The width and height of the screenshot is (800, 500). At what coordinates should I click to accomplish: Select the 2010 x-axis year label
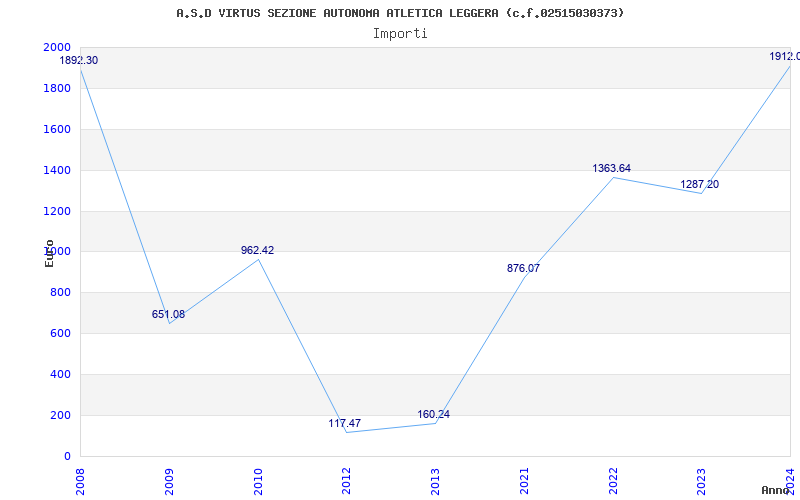click(258, 482)
